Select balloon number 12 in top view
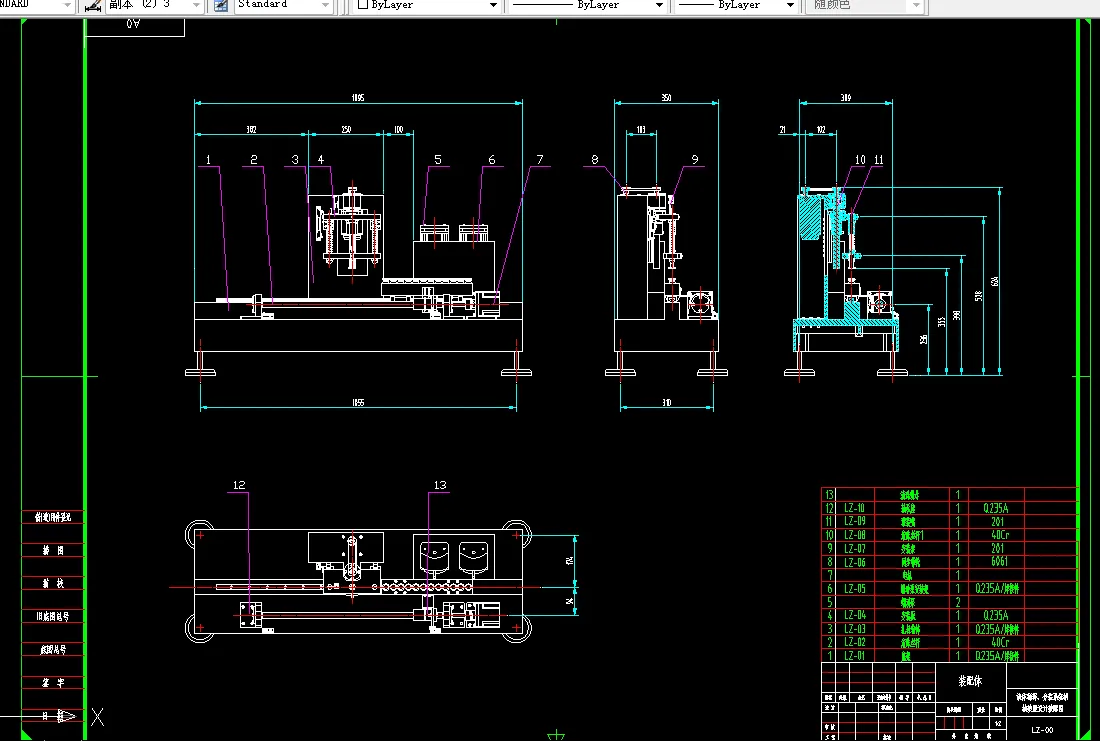Image resolution: width=1100 pixels, height=741 pixels. coord(239,485)
